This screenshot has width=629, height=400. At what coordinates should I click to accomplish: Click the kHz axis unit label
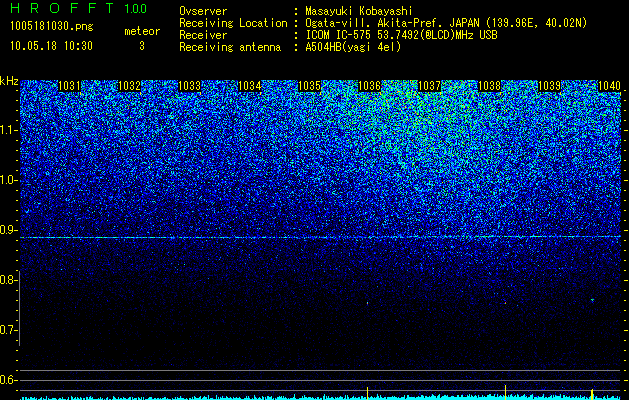click(9, 81)
